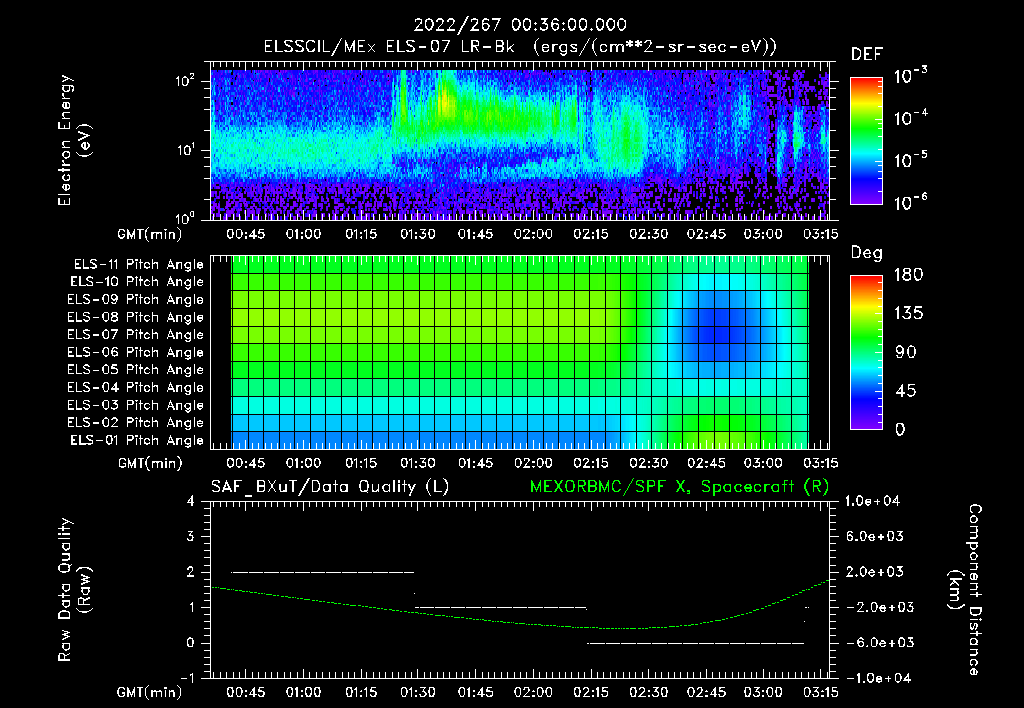1024x708 pixels.
Task: Click the 135 tick on Deg colorbar
Action: point(908,313)
